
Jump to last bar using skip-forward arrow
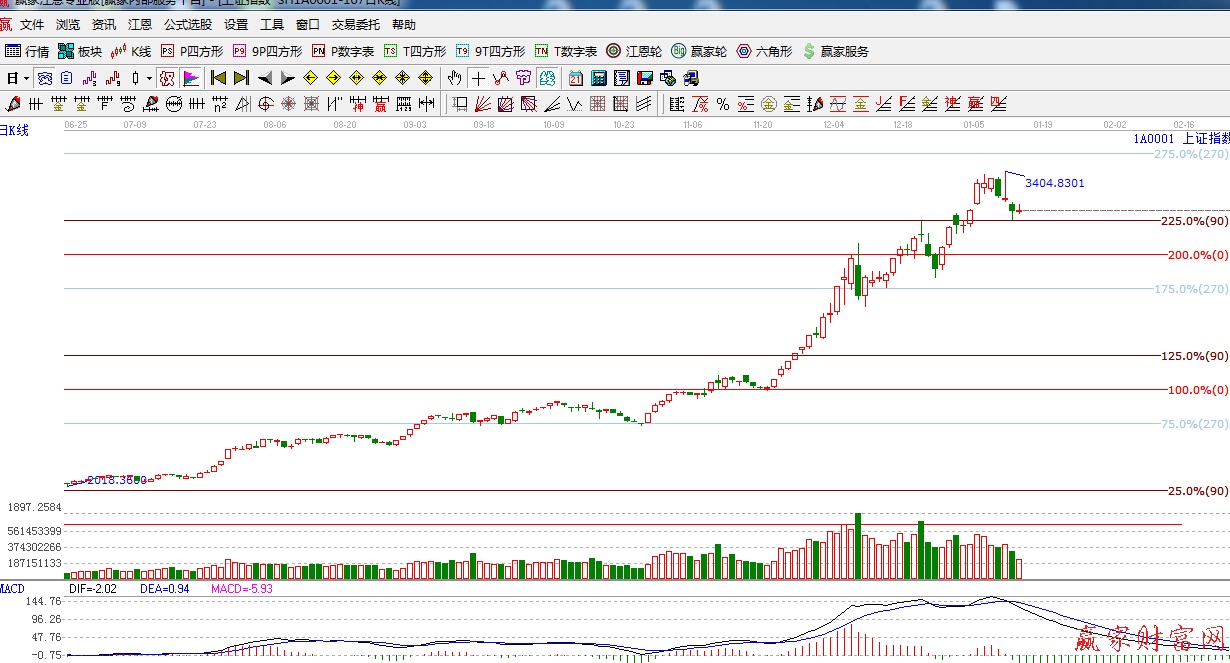point(241,78)
